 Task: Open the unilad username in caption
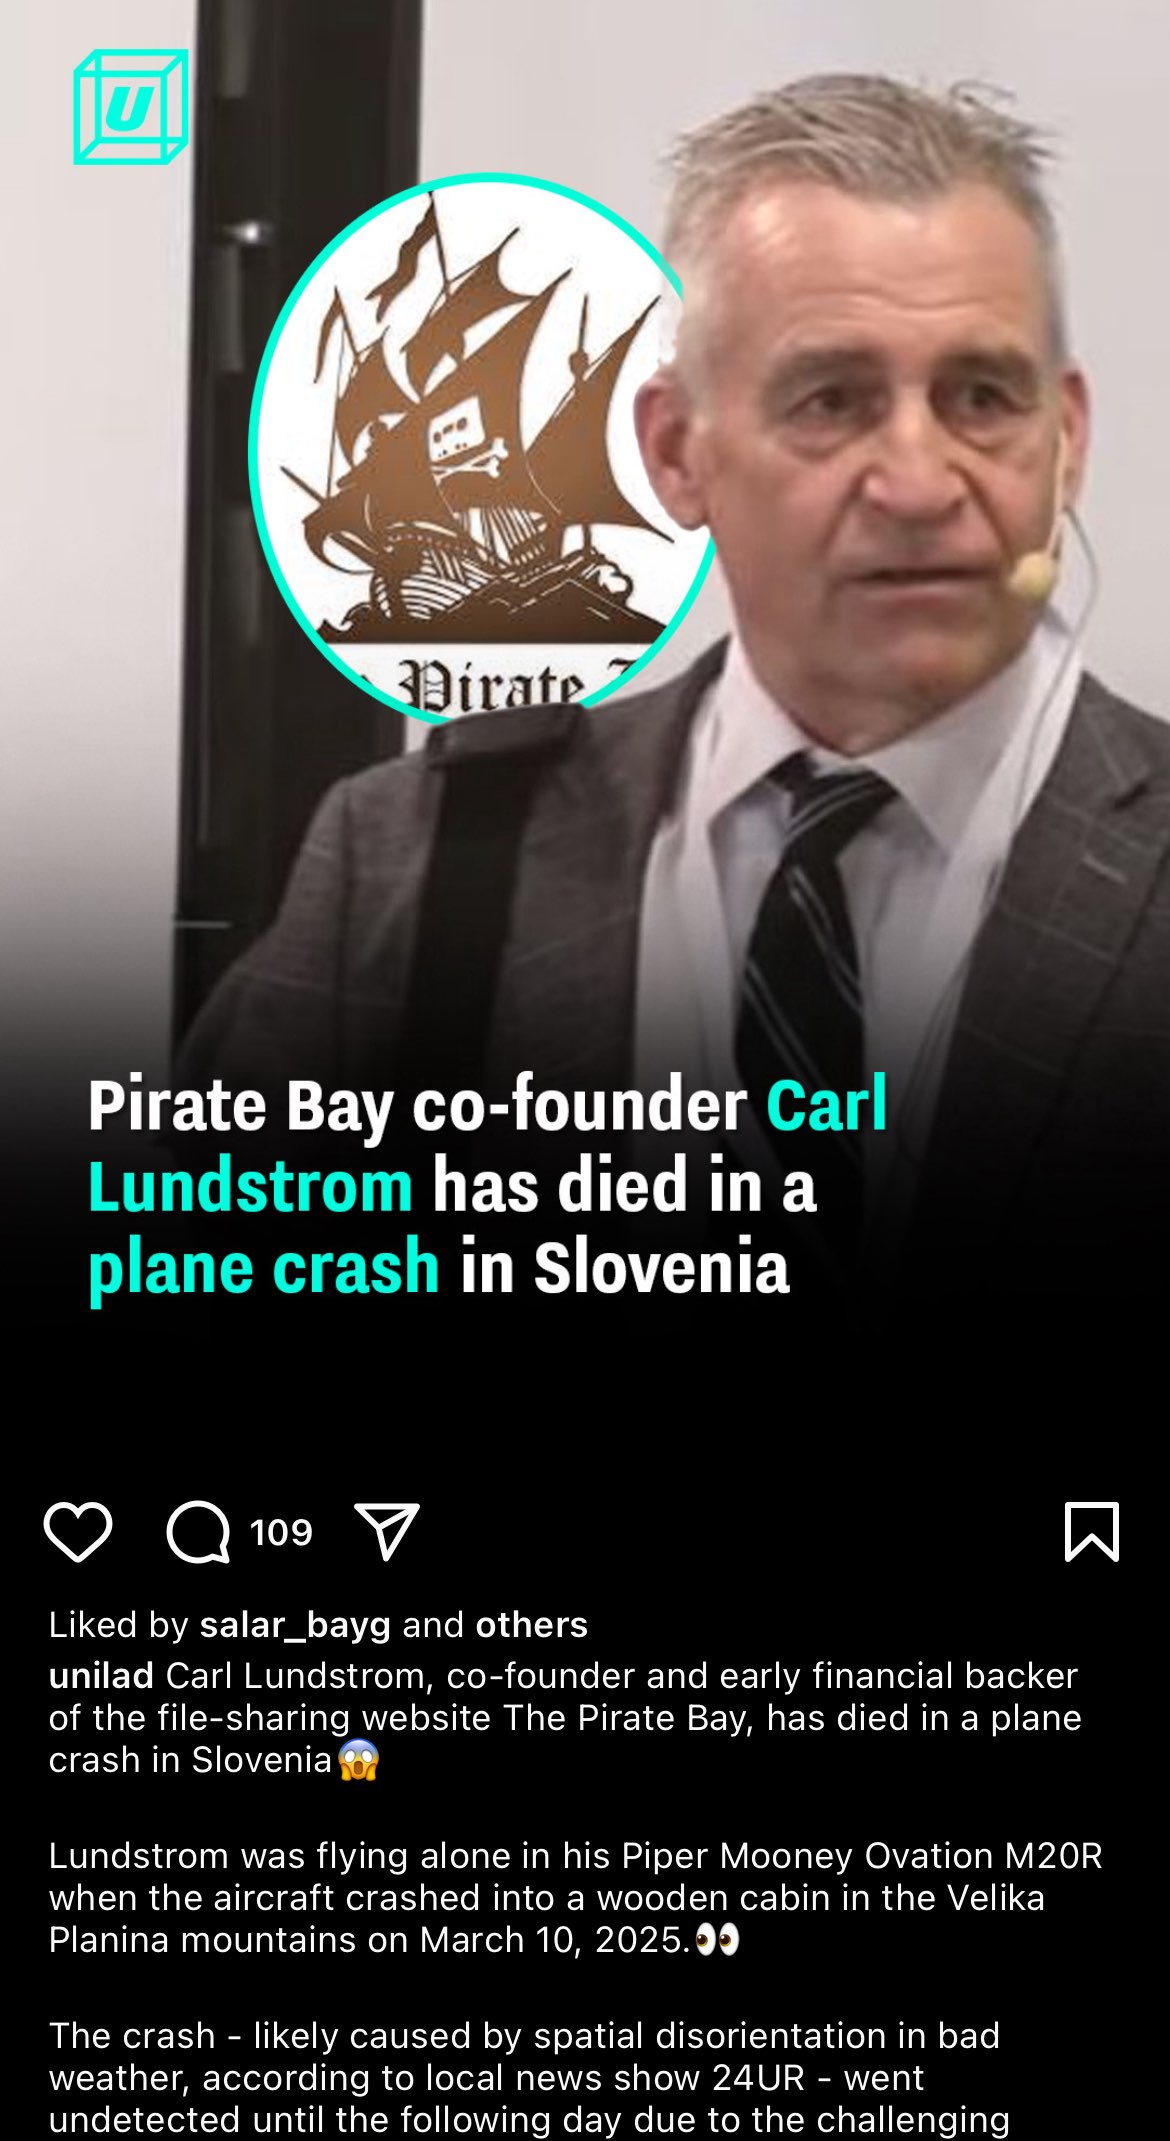(x=101, y=1675)
